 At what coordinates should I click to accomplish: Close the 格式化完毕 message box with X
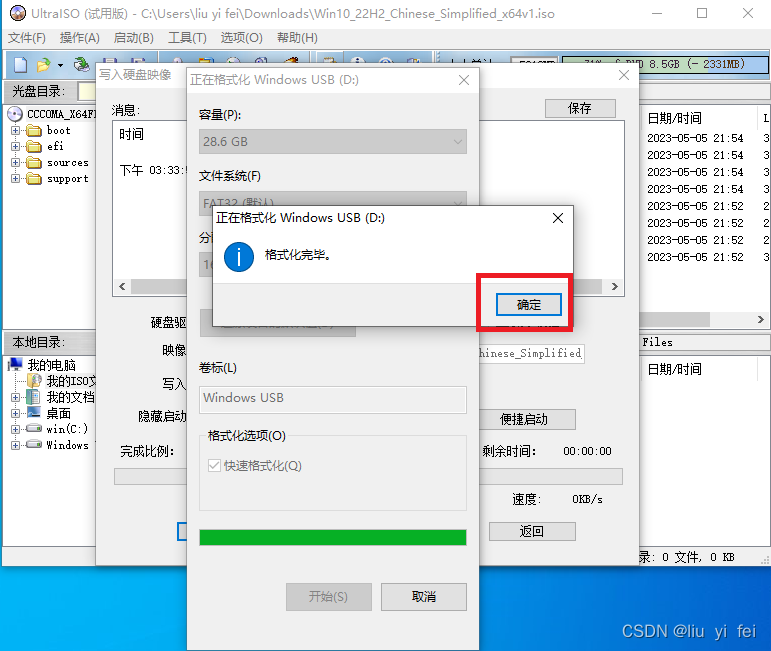558,218
